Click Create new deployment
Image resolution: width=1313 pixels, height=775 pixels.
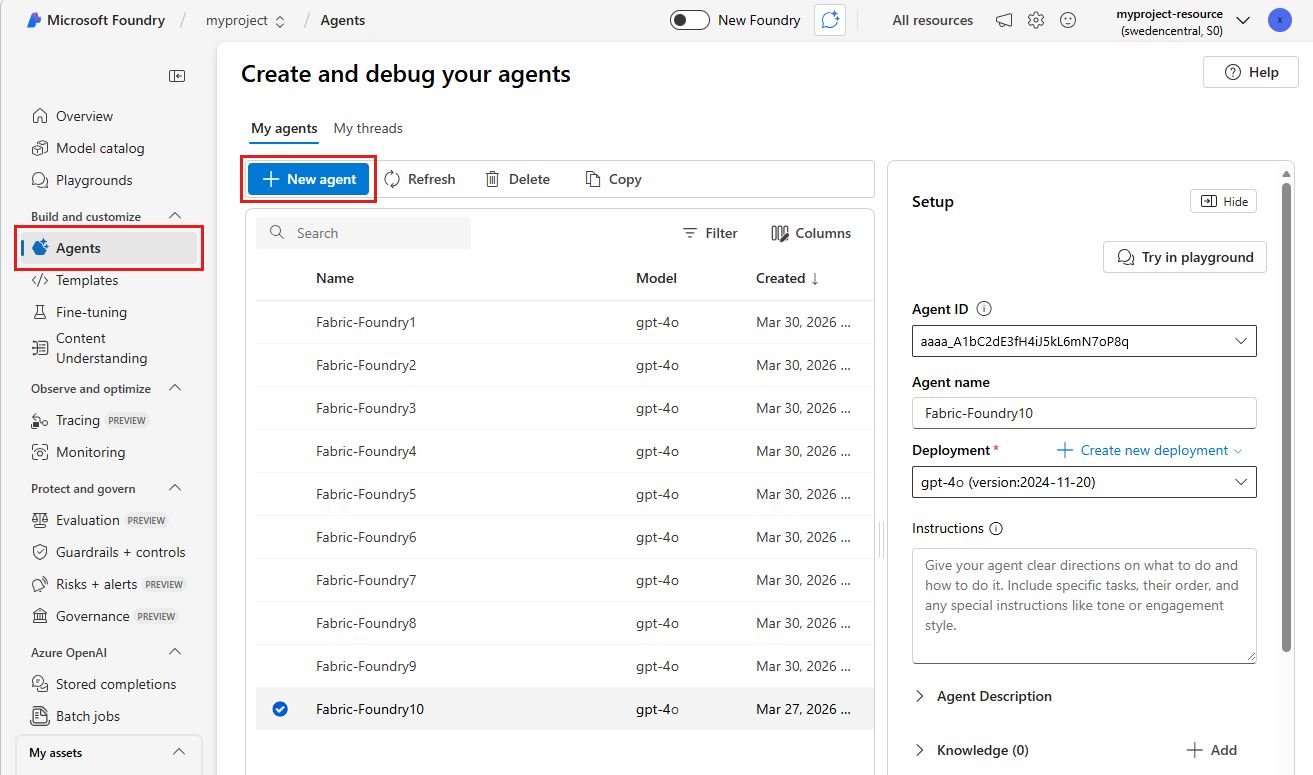[x=1149, y=450]
